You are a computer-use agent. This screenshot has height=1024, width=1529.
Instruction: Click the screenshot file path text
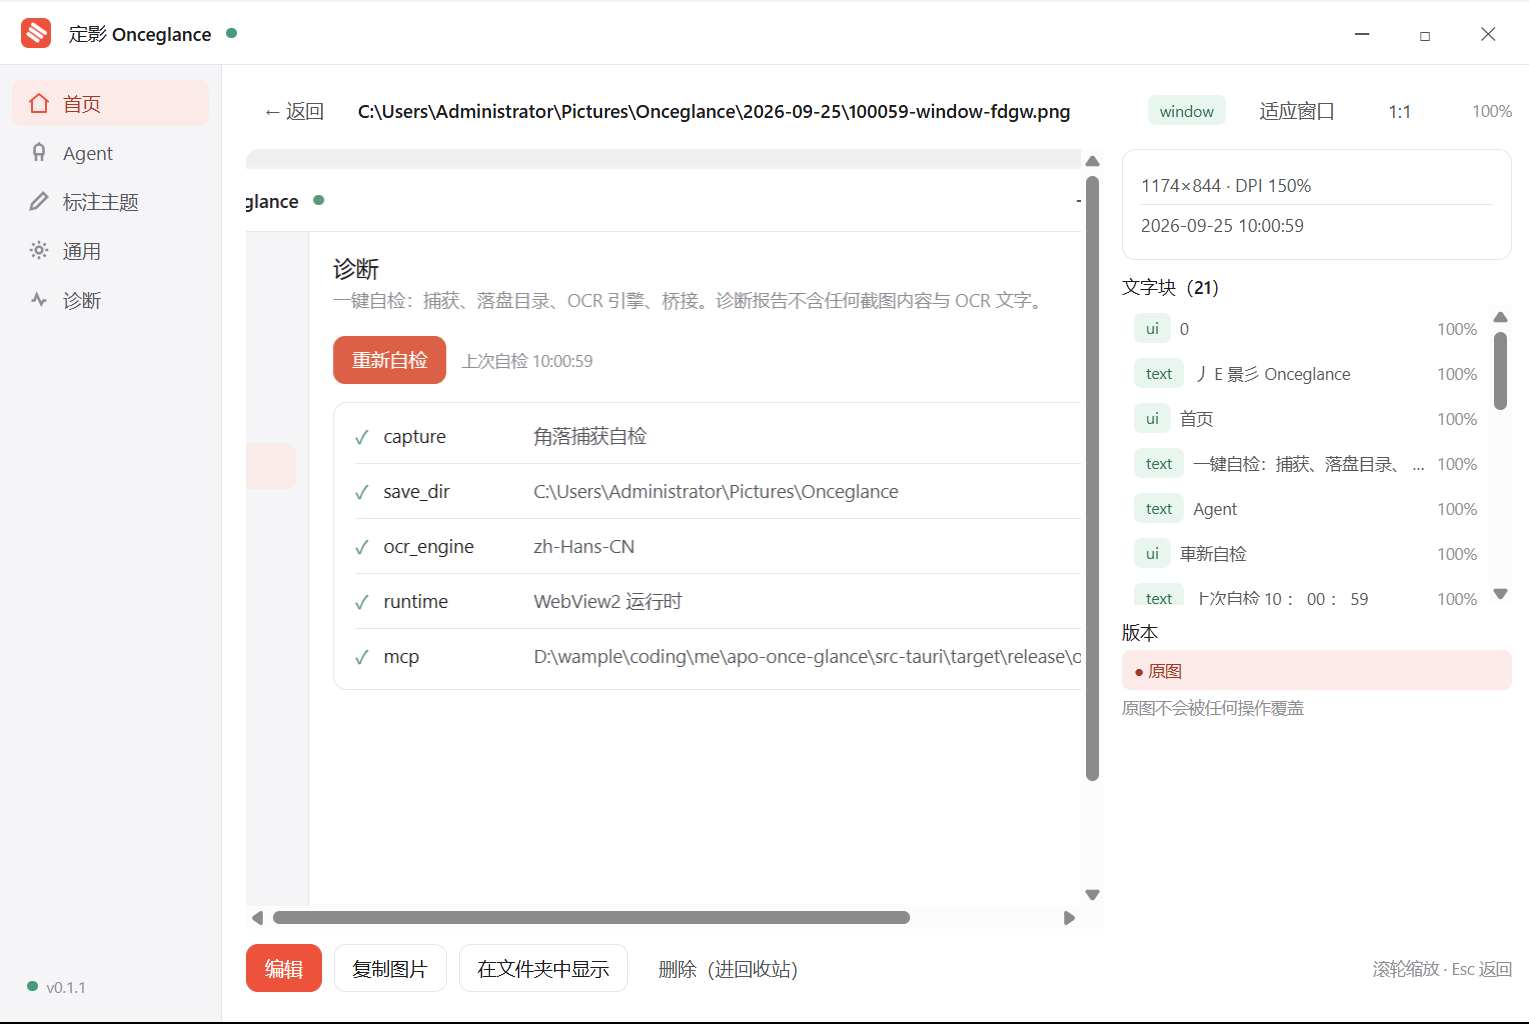pos(714,111)
